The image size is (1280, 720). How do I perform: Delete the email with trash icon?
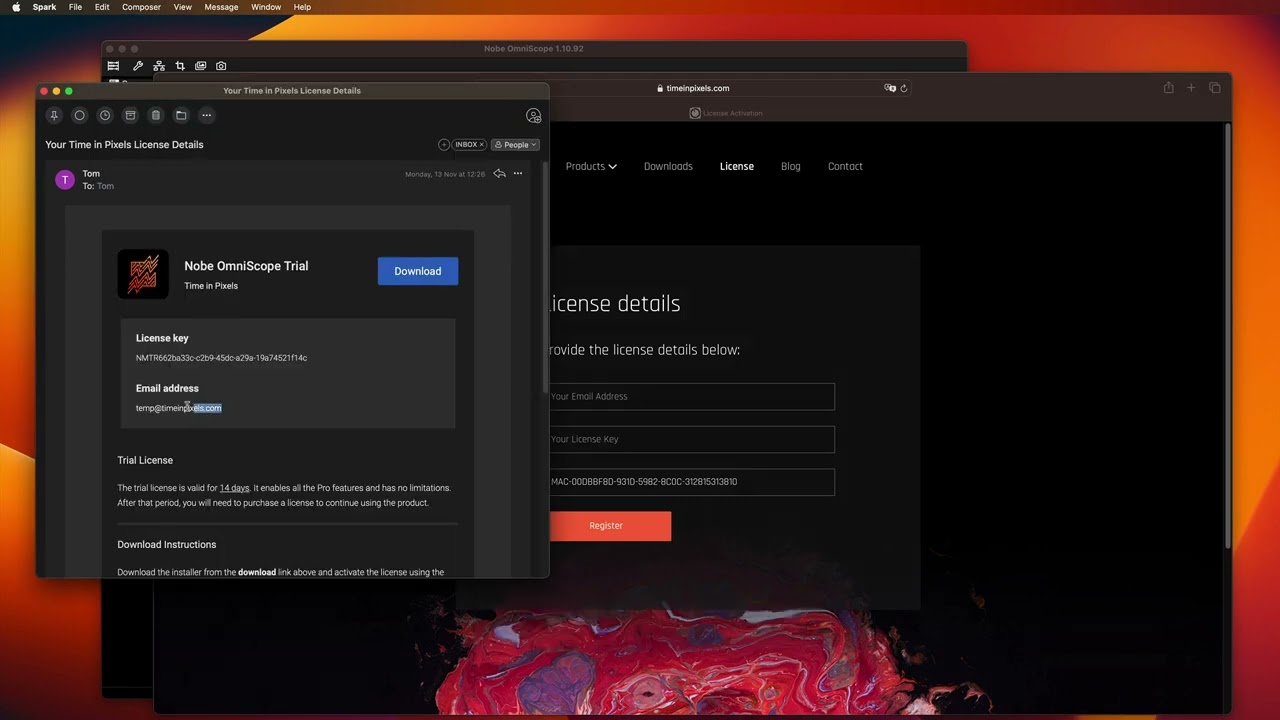pos(155,115)
